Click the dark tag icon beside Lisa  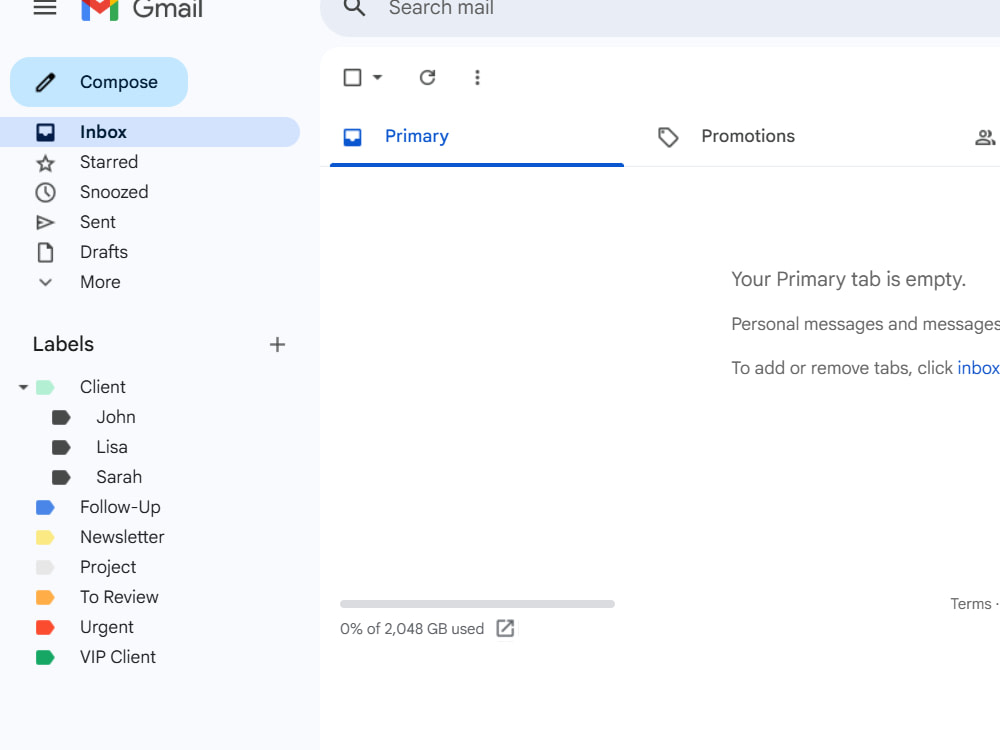coord(61,448)
